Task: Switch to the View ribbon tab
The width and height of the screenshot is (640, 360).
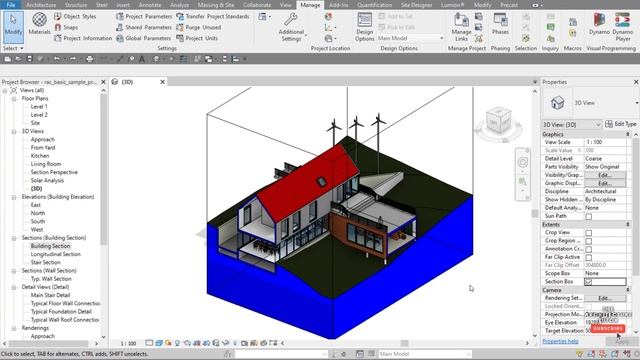Action: pyautogui.click(x=285, y=5)
